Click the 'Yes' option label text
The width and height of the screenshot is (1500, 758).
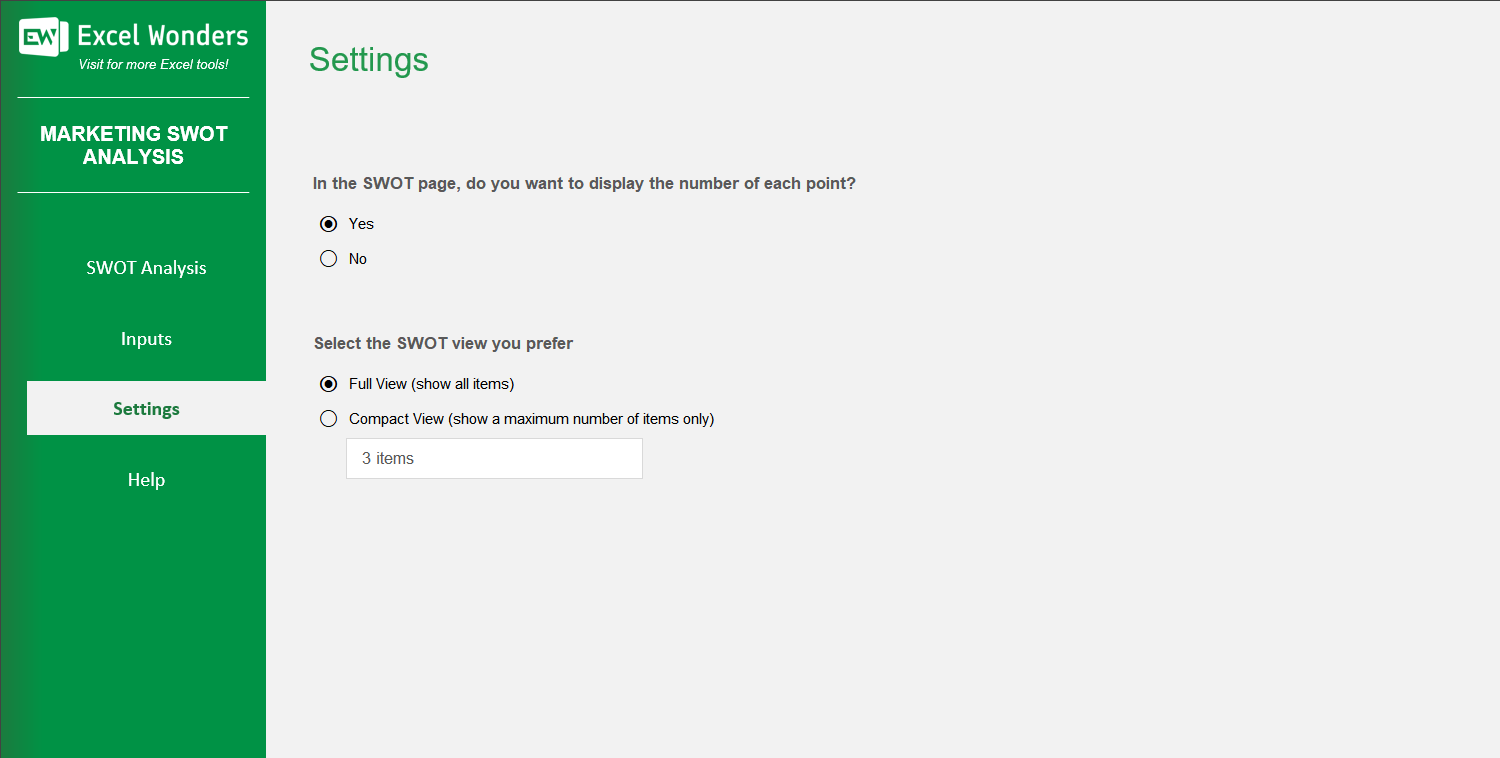click(361, 224)
